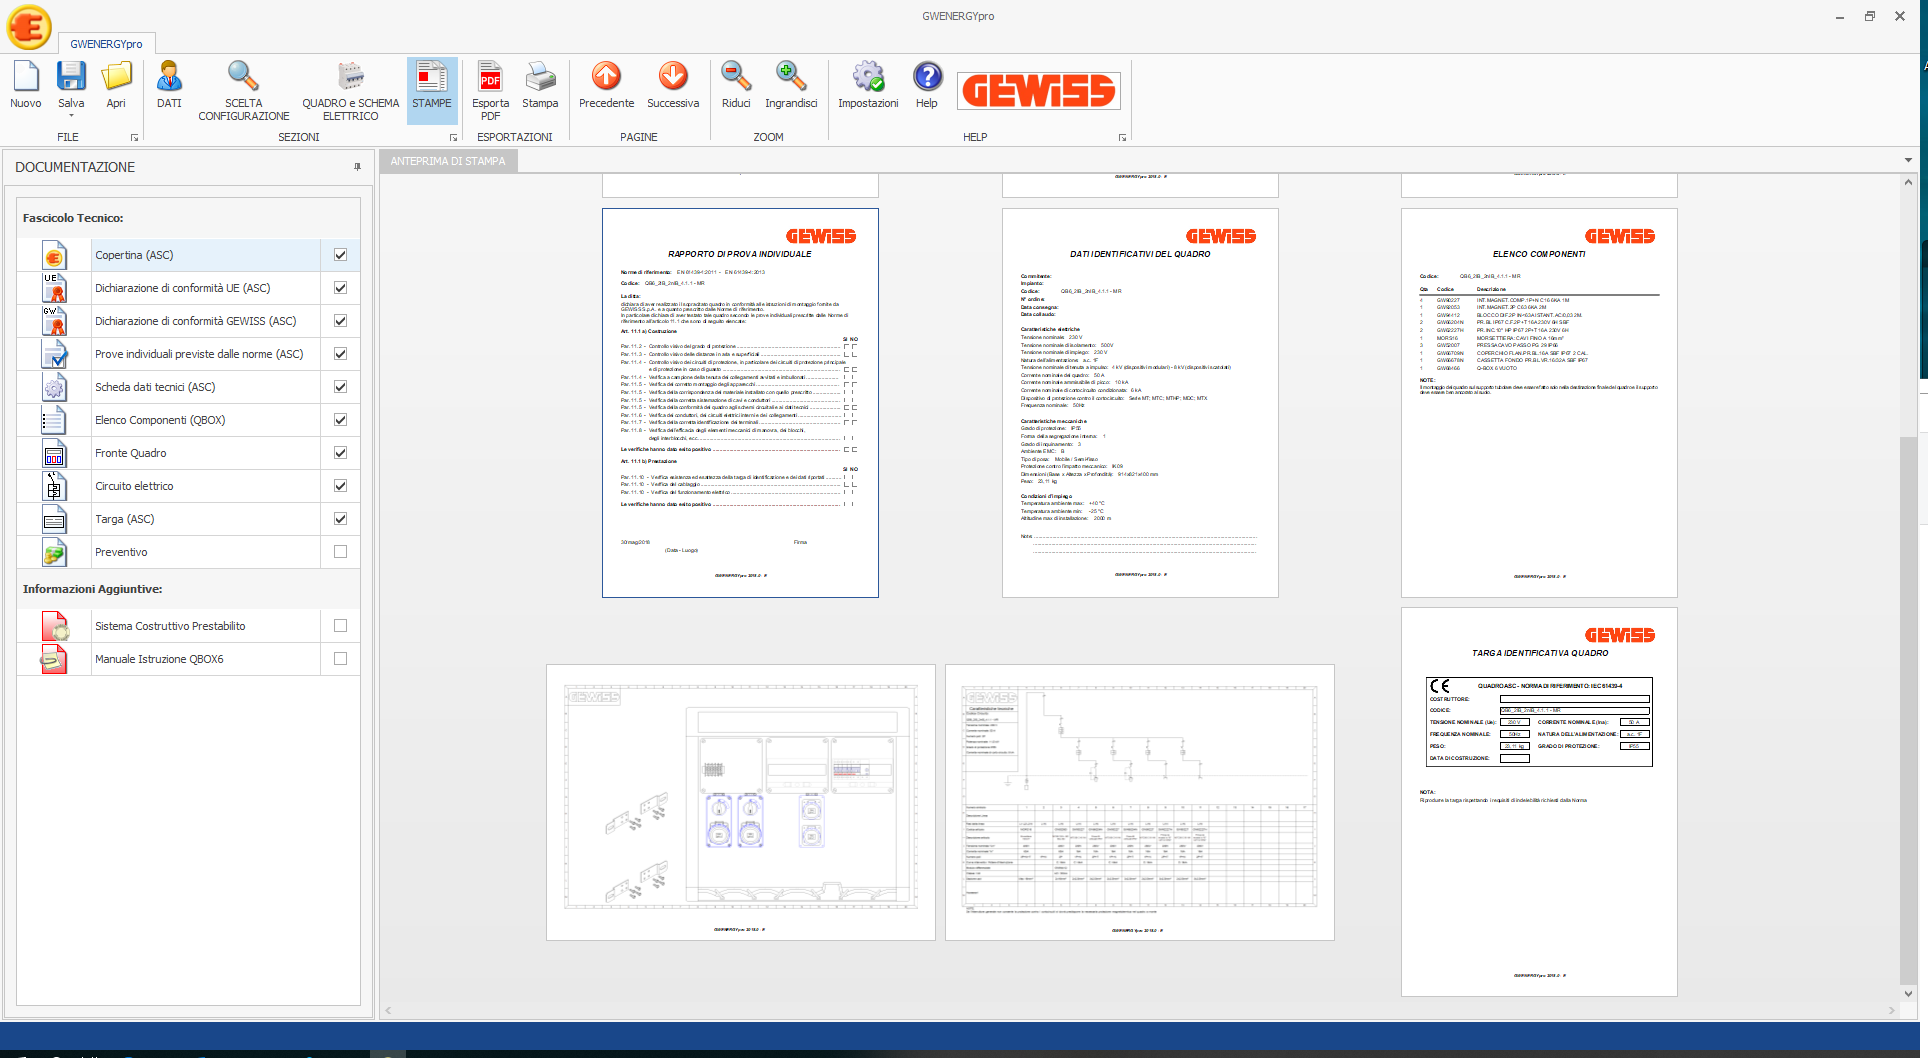Click horizontal scrollbar right arrow

pyautogui.click(x=1891, y=1011)
